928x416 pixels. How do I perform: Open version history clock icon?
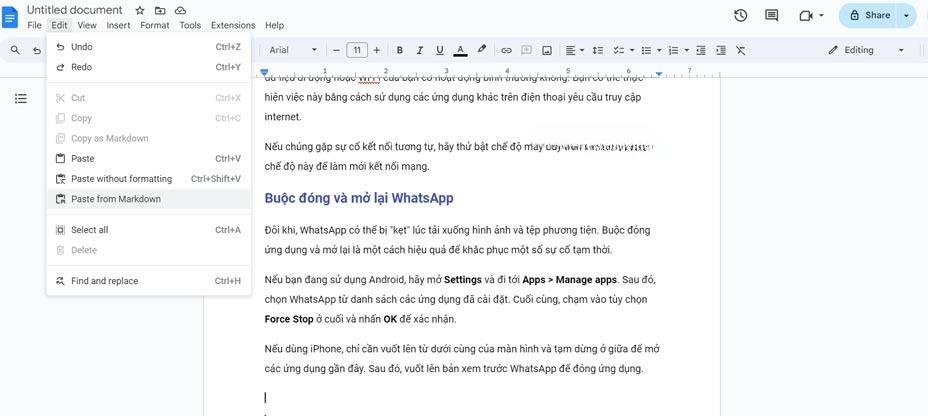tap(740, 16)
